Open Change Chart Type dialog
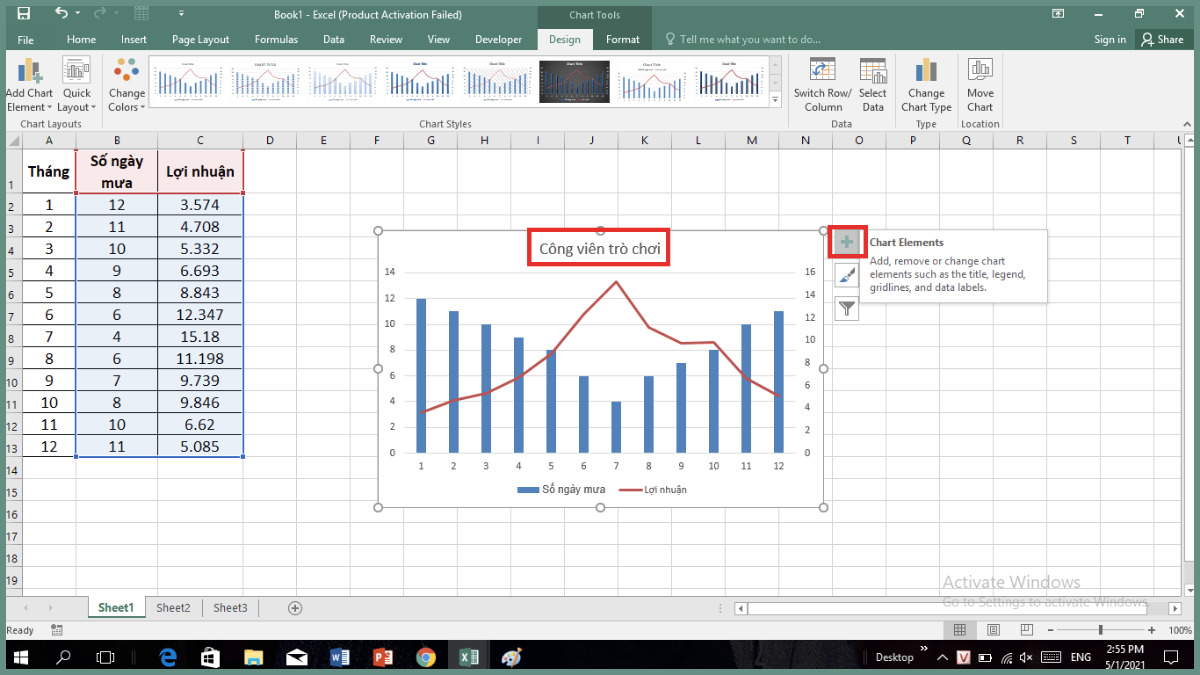Image resolution: width=1200 pixels, height=675 pixels. tap(926, 85)
